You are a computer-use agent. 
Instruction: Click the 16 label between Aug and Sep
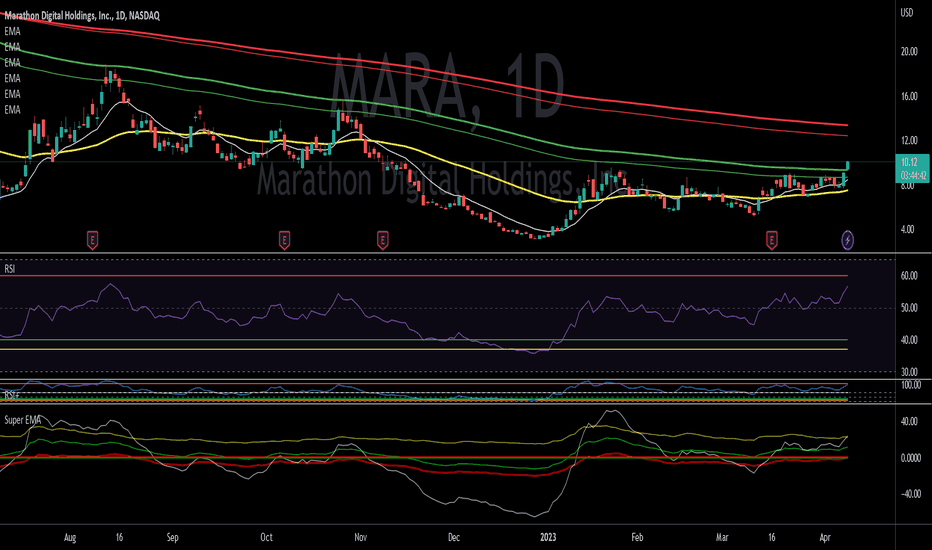119,538
